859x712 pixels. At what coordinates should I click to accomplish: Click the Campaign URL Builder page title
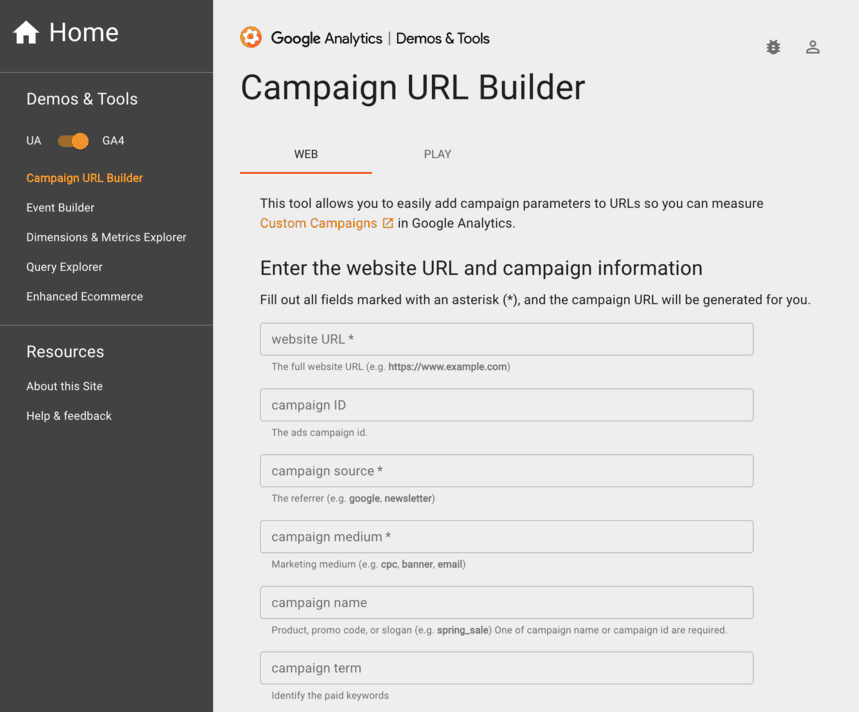[413, 88]
